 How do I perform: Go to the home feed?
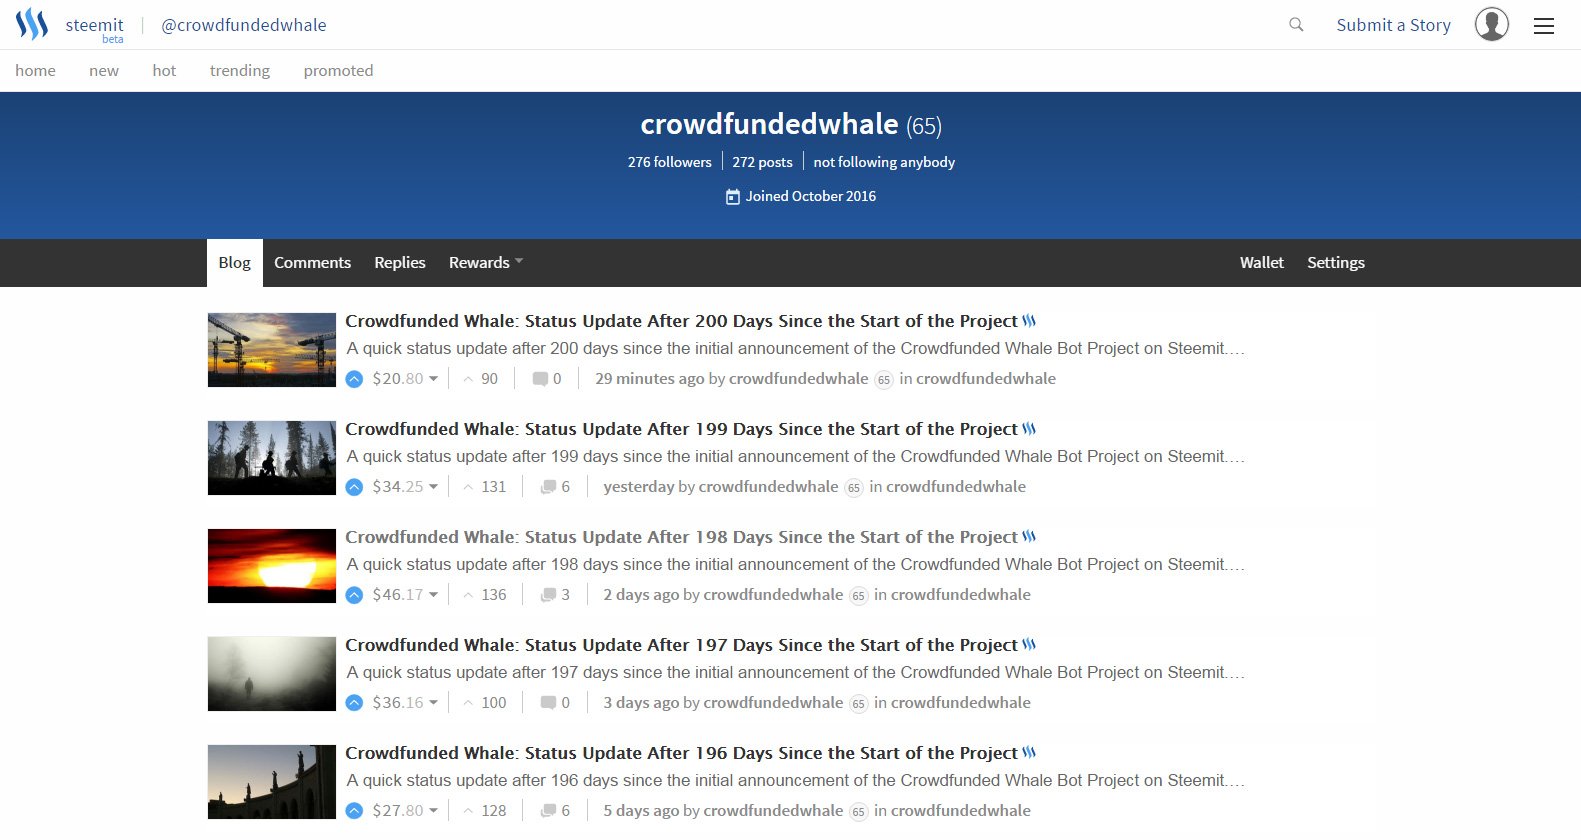click(x=35, y=71)
